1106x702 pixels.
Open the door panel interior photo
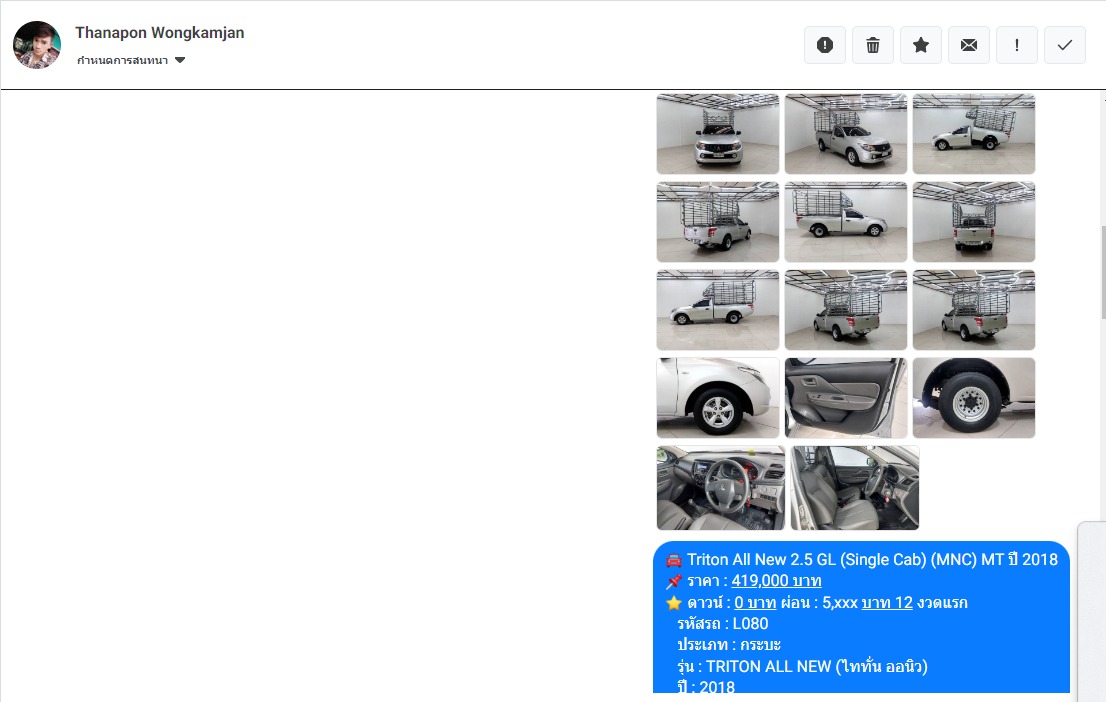pos(846,398)
